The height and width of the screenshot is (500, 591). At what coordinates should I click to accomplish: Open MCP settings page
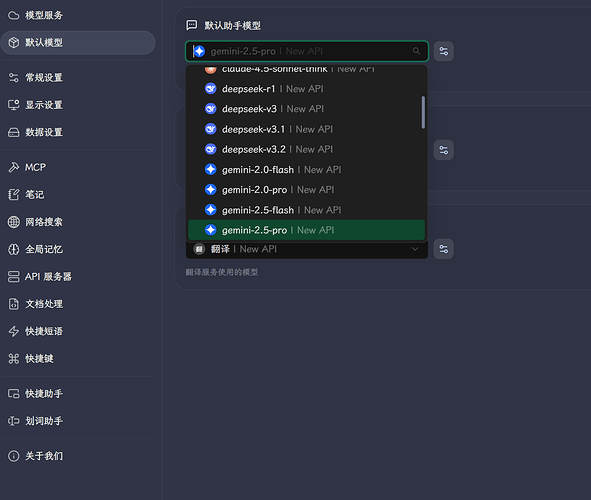point(78,167)
